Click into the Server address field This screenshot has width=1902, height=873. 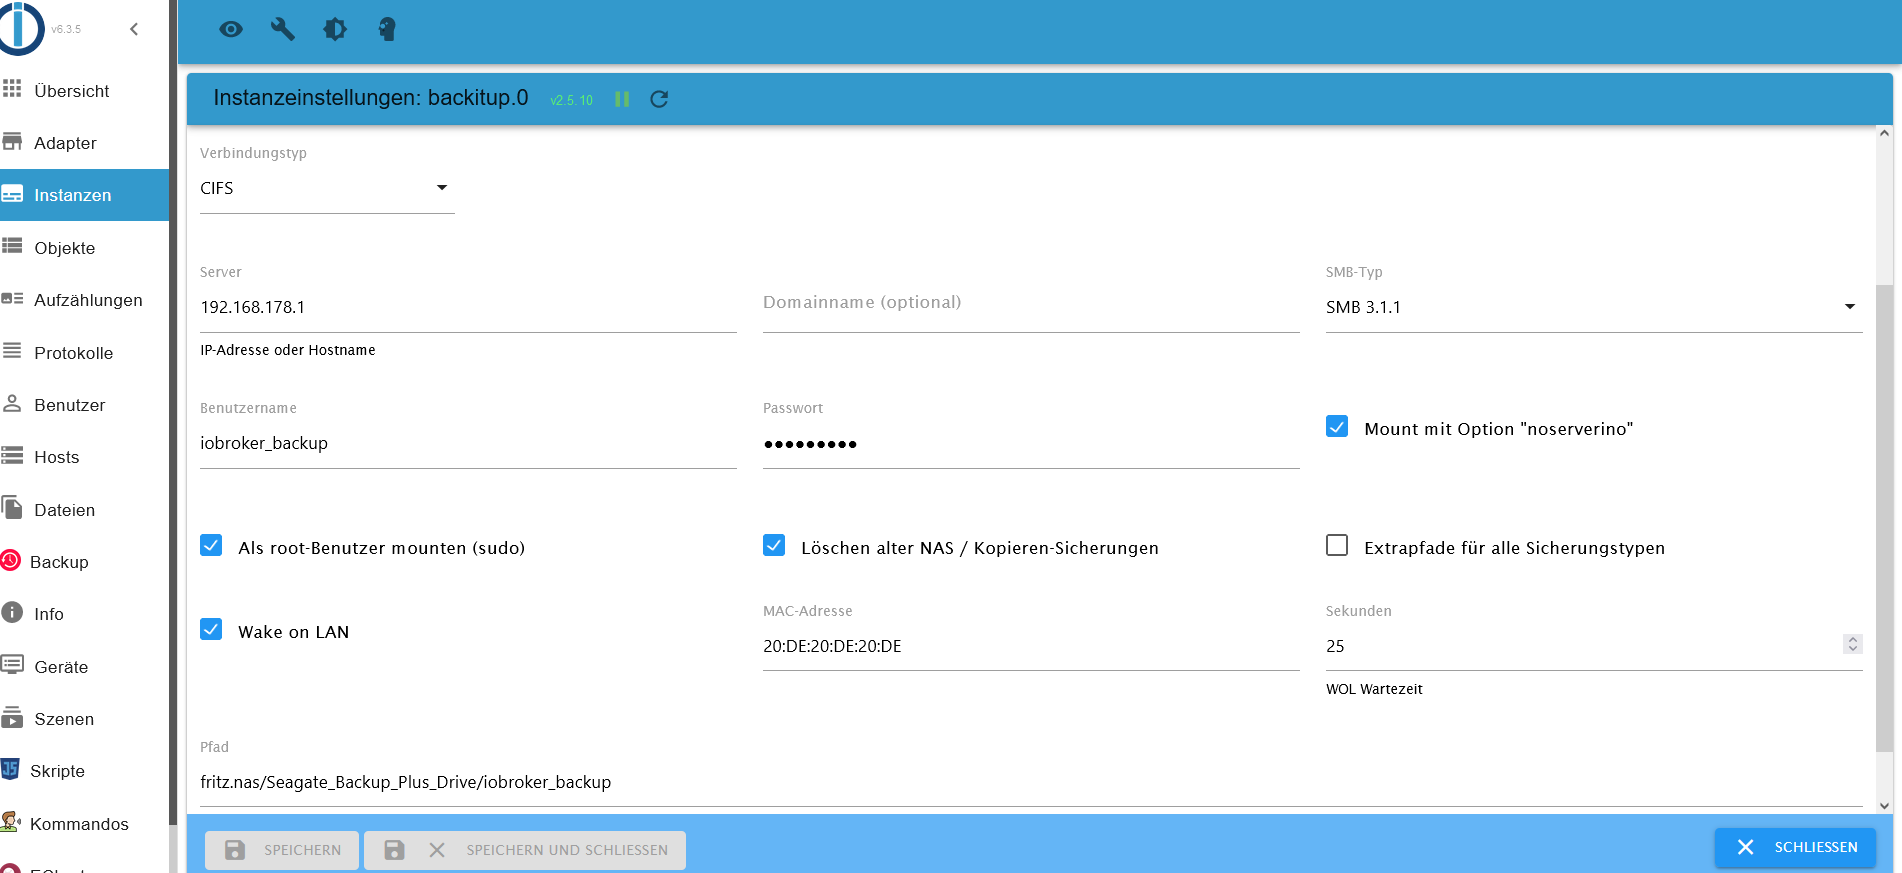(468, 307)
